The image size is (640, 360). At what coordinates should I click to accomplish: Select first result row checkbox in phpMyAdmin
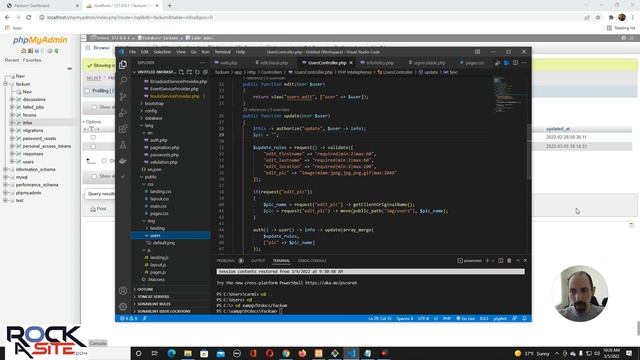click(93, 137)
